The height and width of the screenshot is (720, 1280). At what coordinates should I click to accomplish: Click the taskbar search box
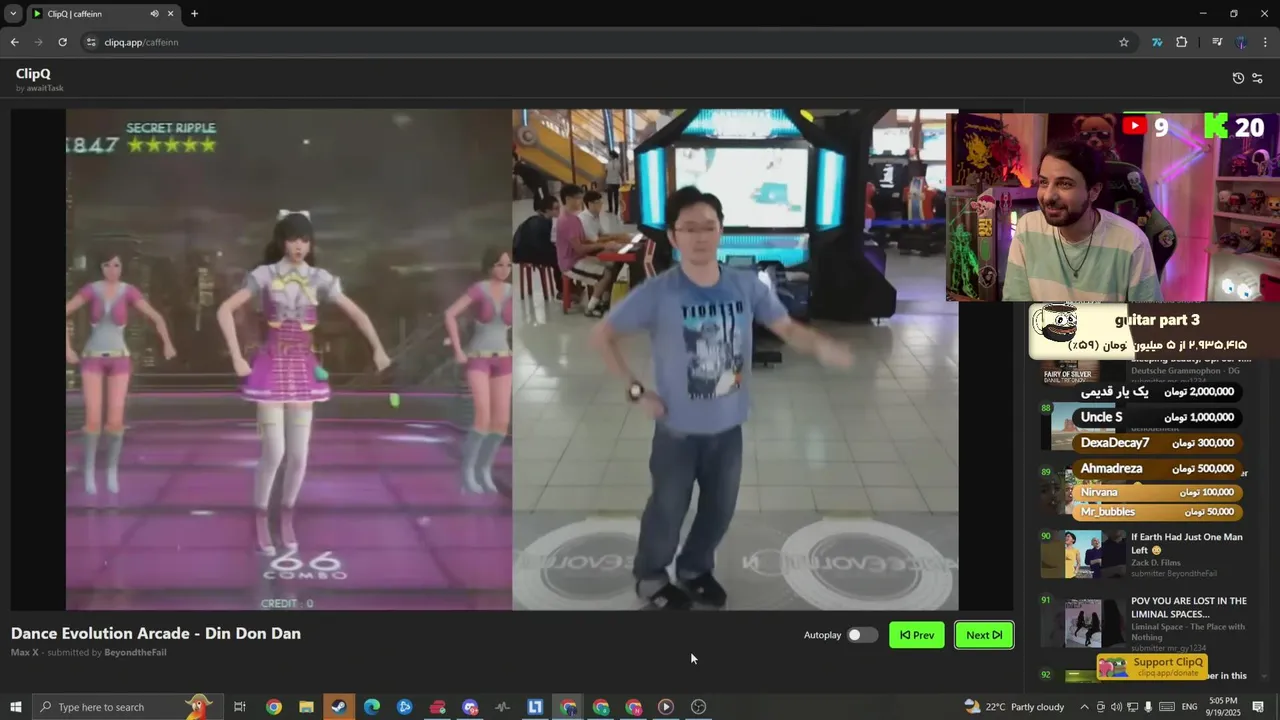(x=128, y=707)
